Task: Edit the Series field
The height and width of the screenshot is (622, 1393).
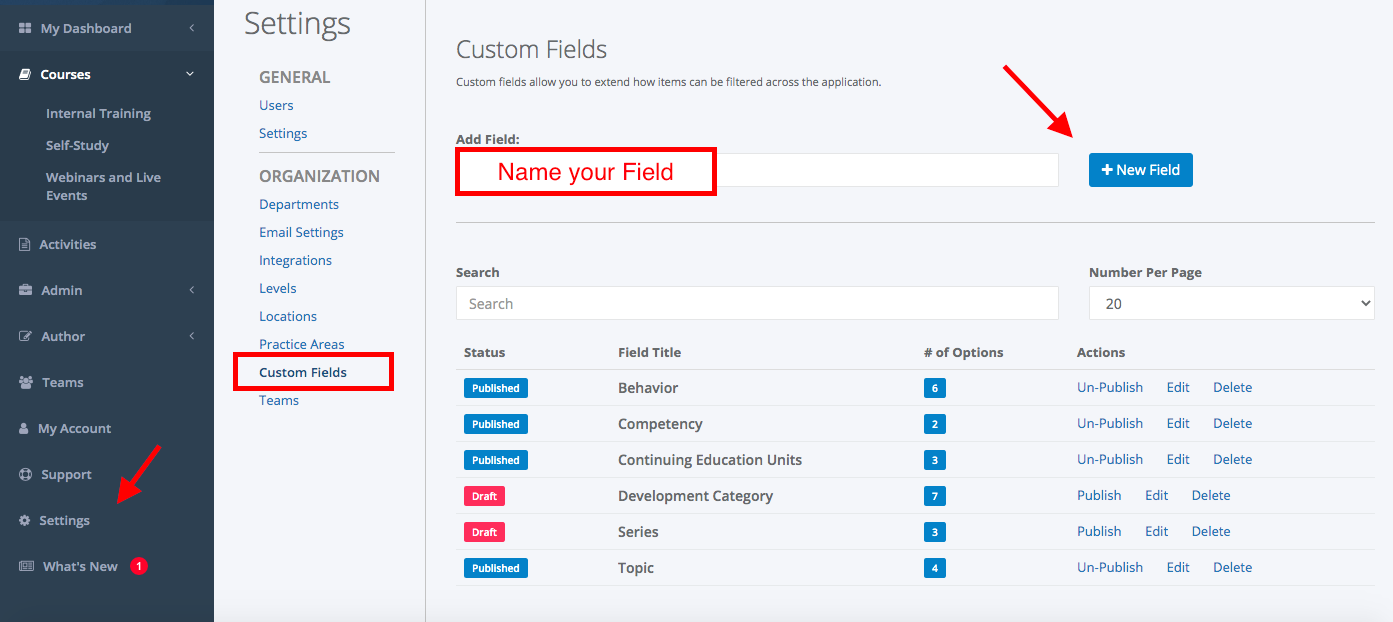Action: (x=1157, y=531)
